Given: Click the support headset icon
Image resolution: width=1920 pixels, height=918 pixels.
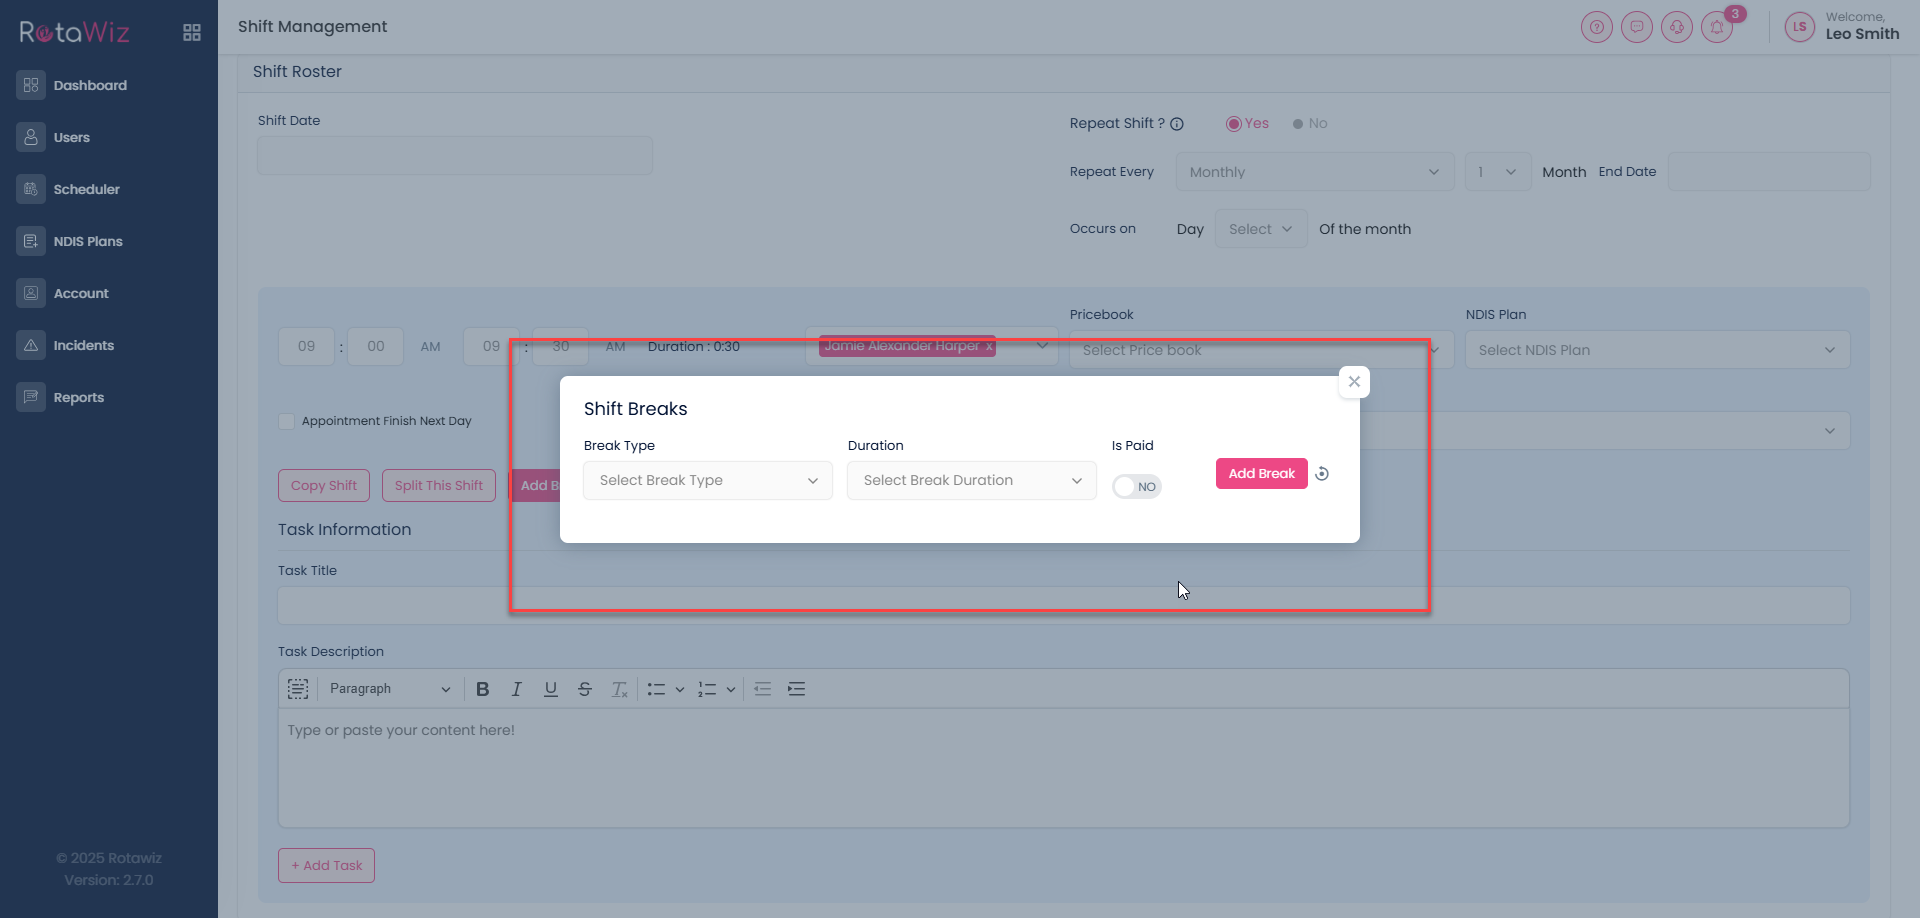Looking at the screenshot, I should coord(1677,27).
